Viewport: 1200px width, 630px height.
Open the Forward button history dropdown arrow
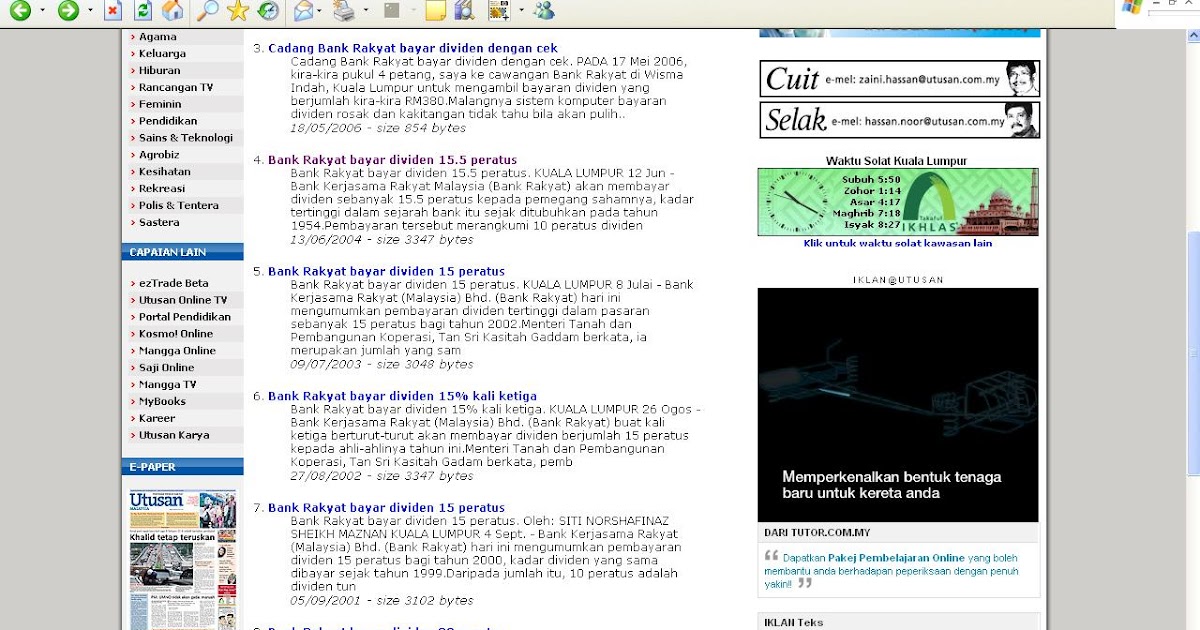90,11
